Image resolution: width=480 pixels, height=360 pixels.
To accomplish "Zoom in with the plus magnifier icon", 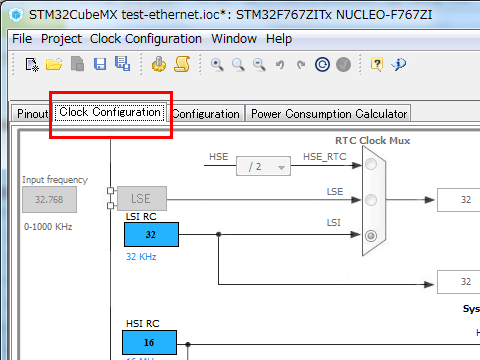I will 217,64.
